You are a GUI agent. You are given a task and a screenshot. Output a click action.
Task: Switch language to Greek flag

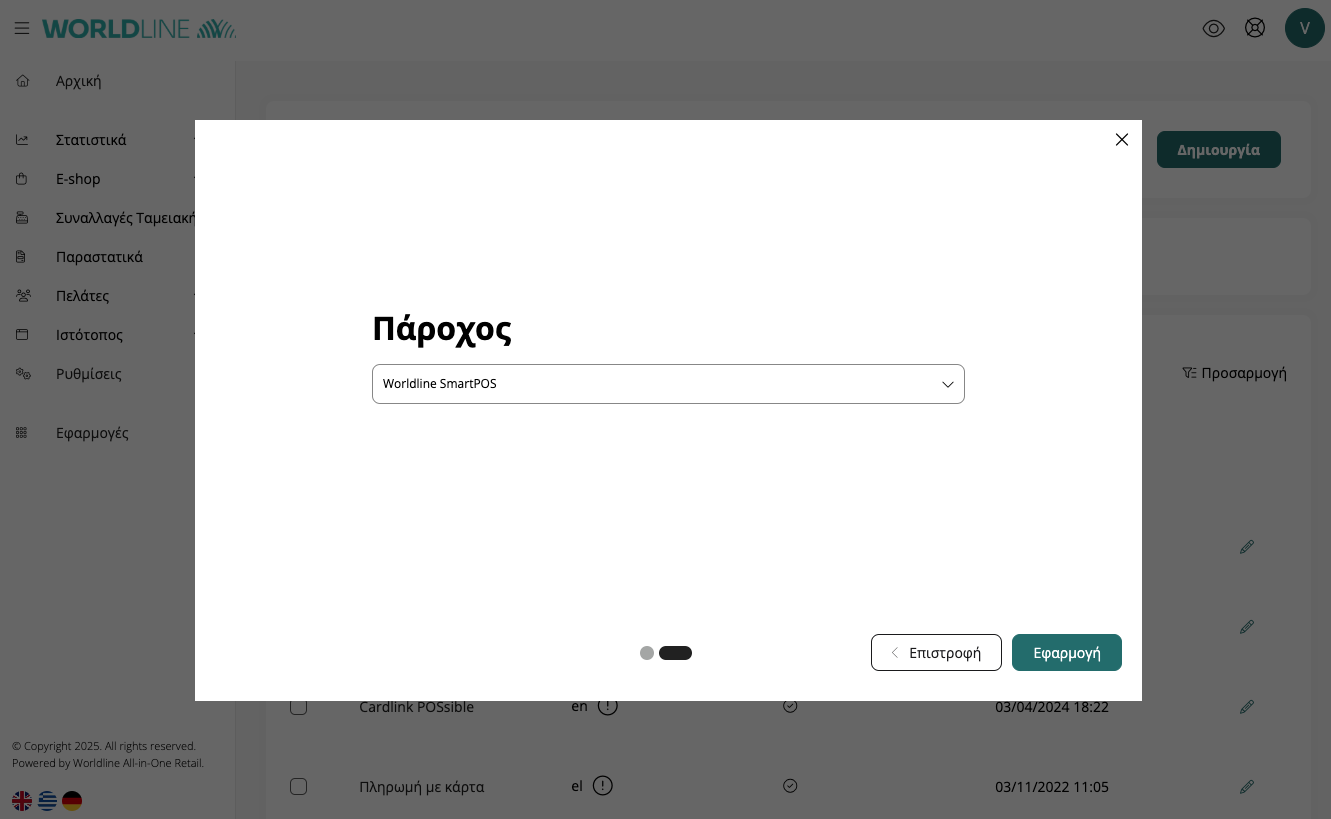point(47,801)
